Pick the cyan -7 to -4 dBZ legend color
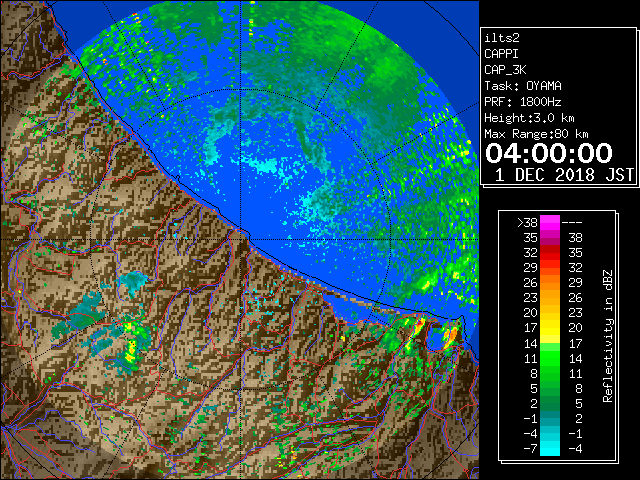The width and height of the screenshot is (640, 480). point(550,448)
